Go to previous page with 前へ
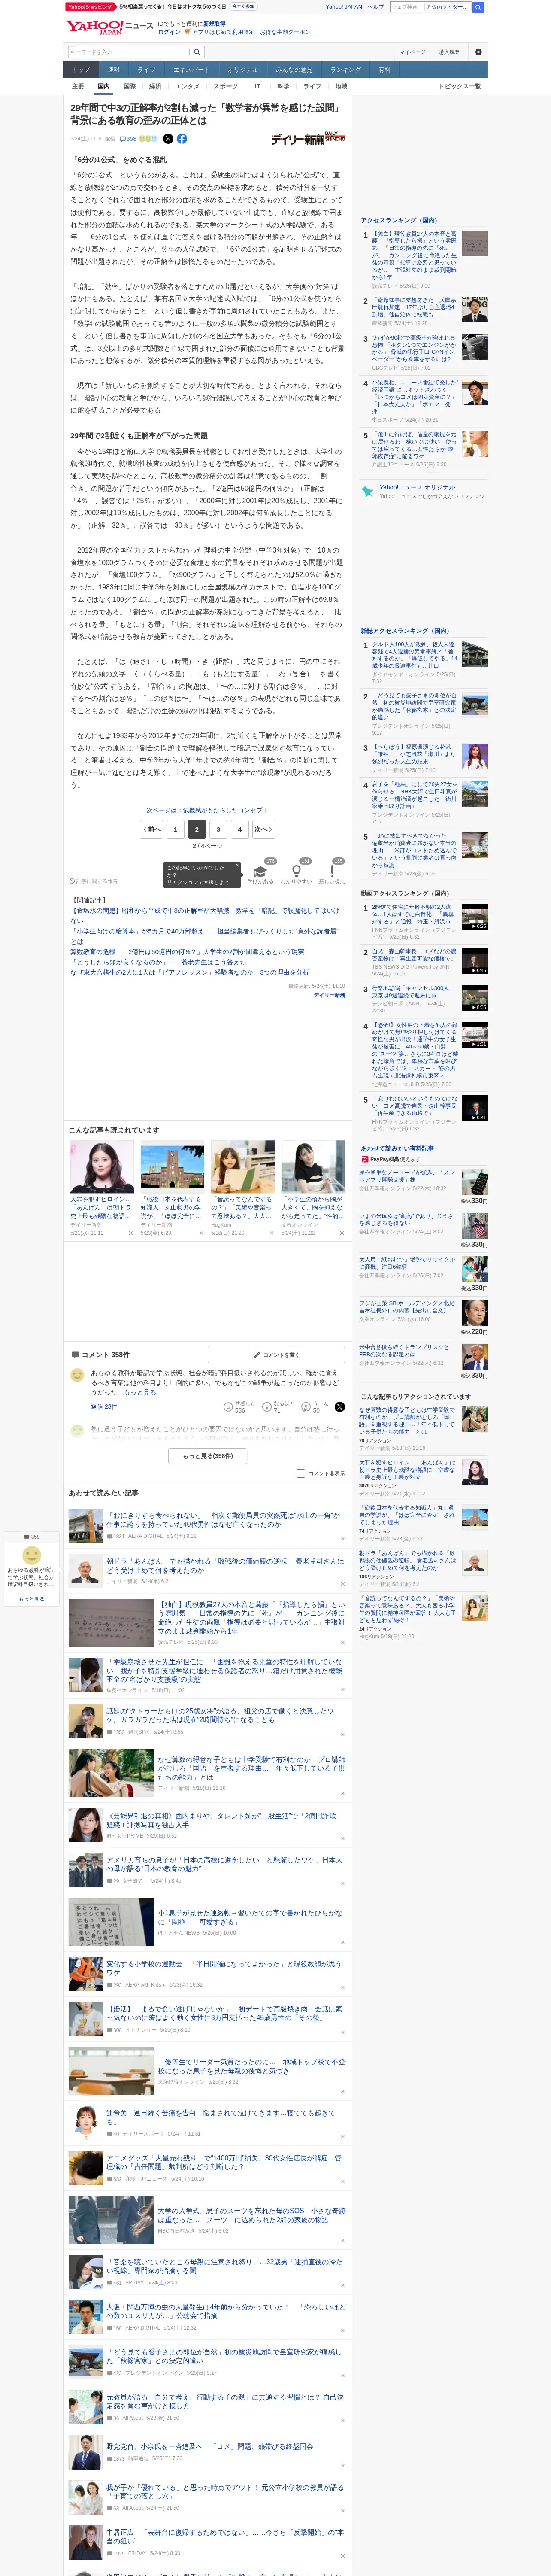This screenshot has width=551, height=2576. click(151, 829)
